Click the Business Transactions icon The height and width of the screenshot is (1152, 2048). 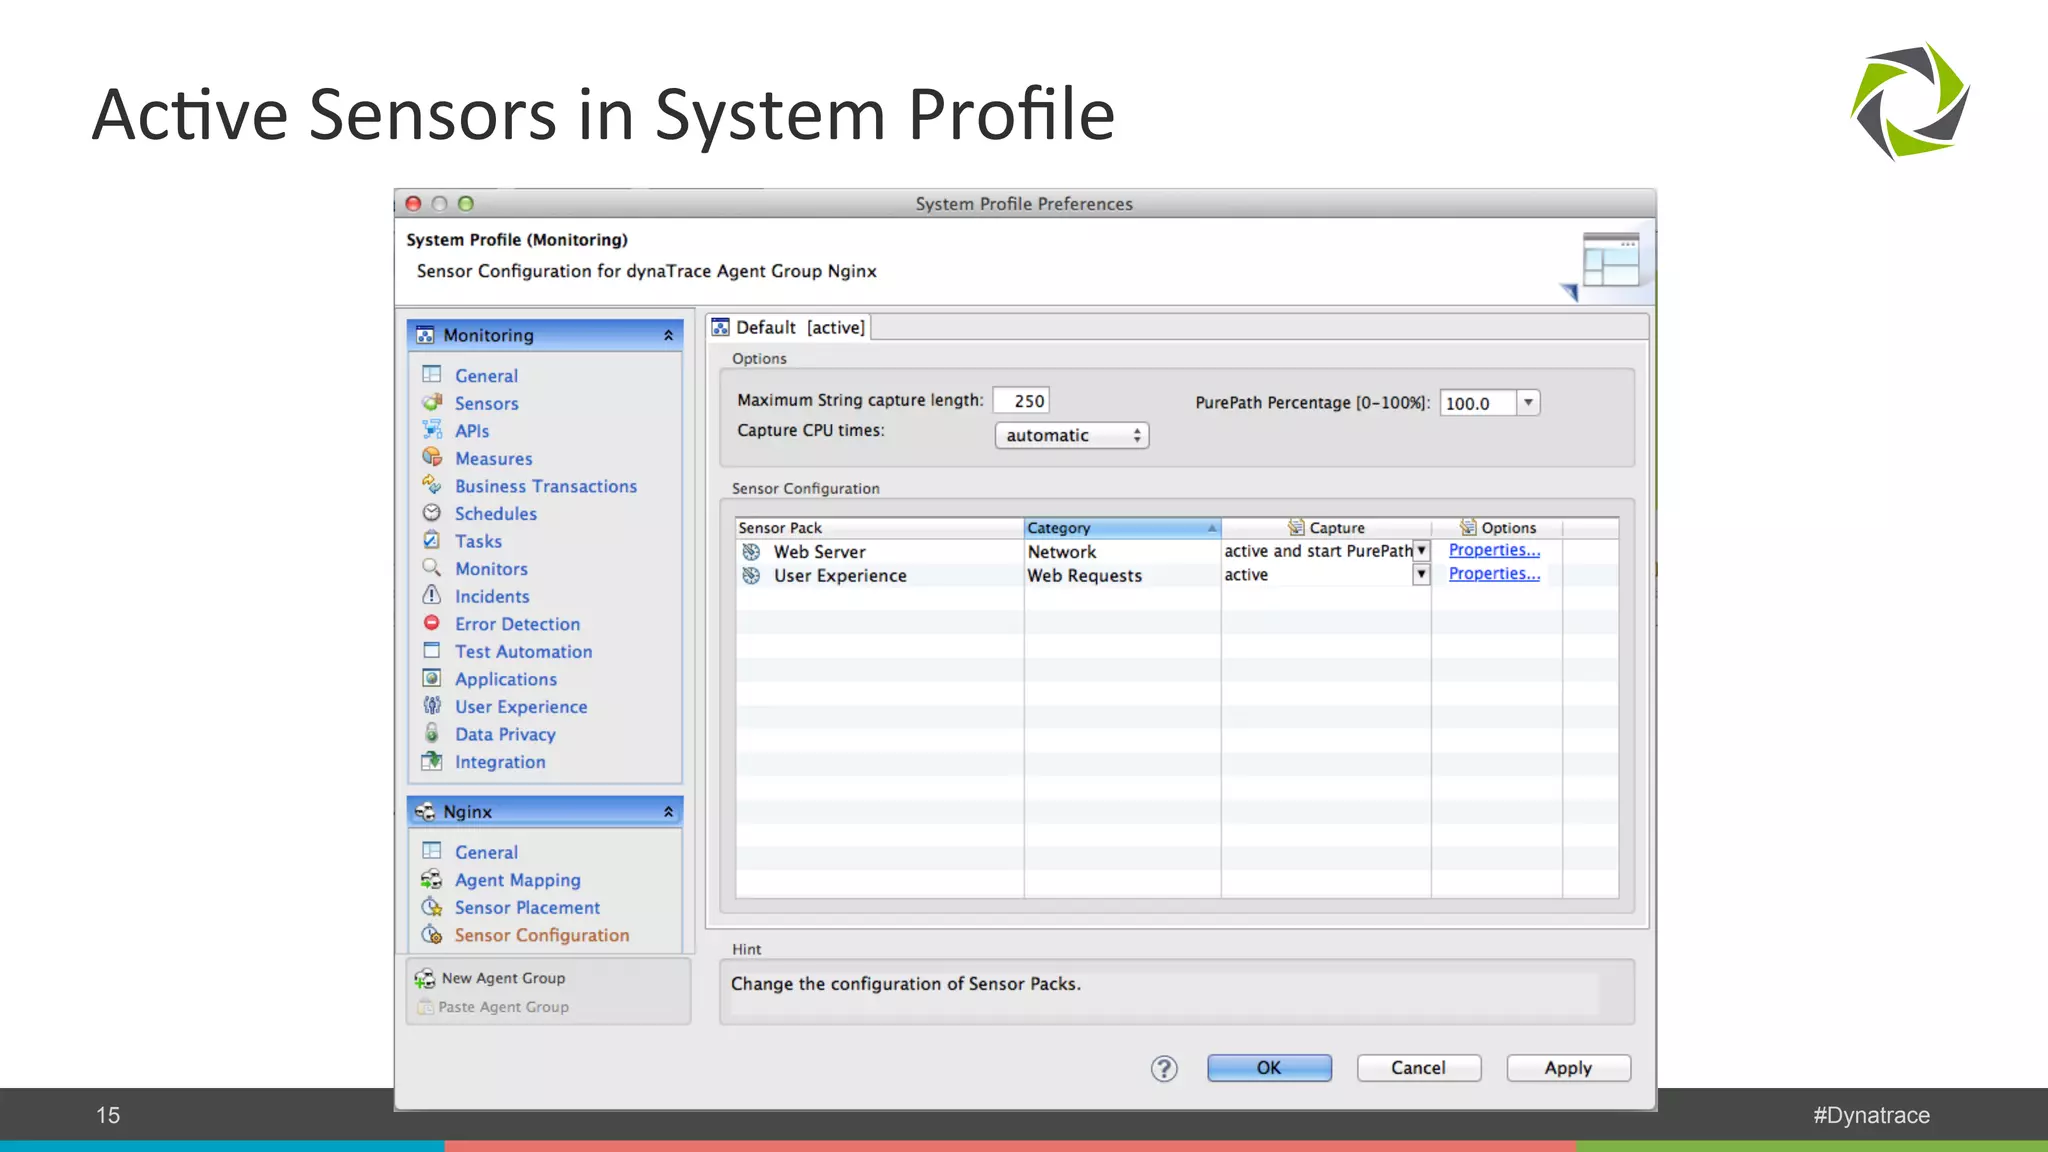(x=432, y=485)
